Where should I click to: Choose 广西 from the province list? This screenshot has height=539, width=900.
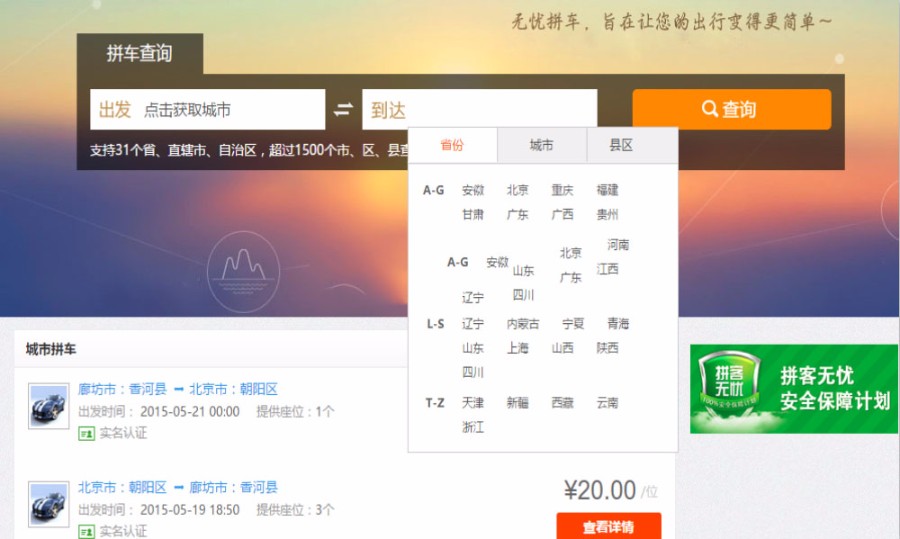click(562, 215)
